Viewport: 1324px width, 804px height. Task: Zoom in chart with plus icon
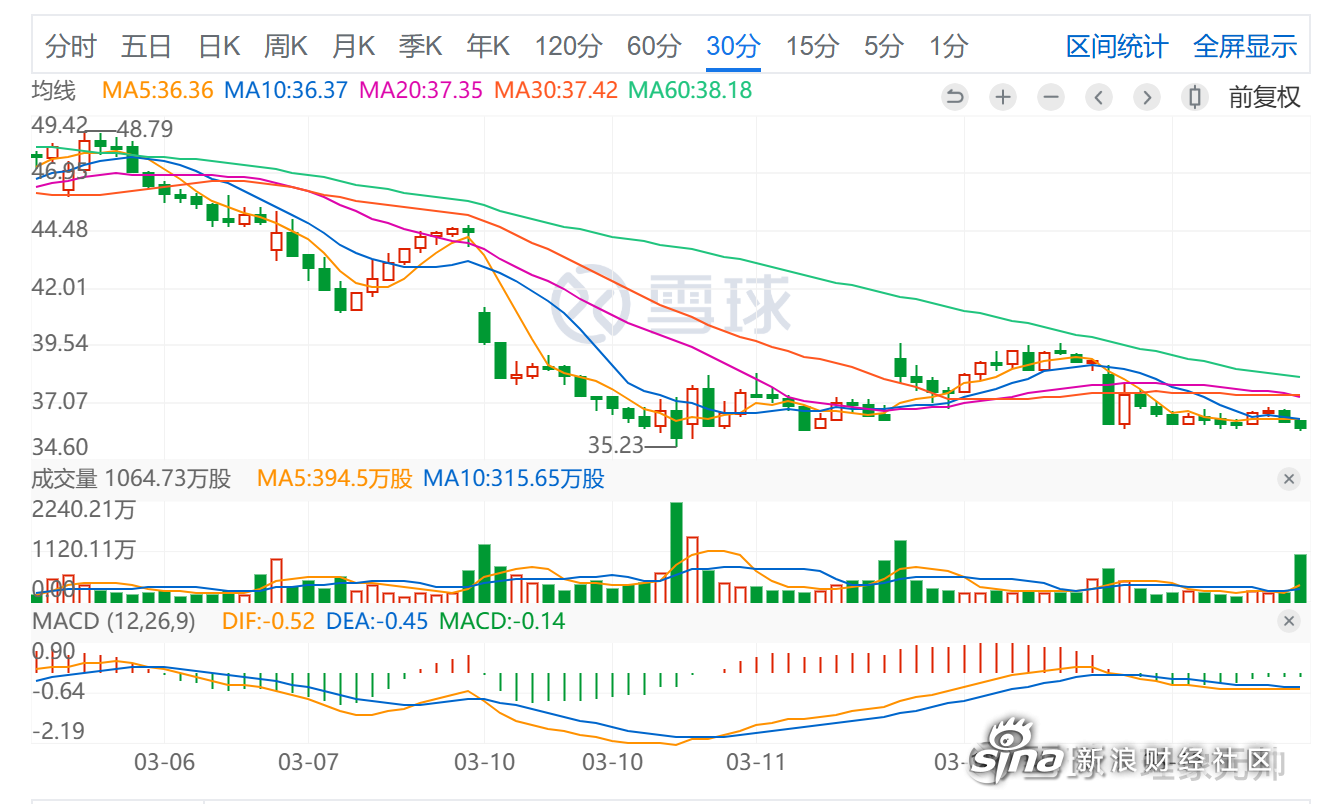tap(1003, 97)
